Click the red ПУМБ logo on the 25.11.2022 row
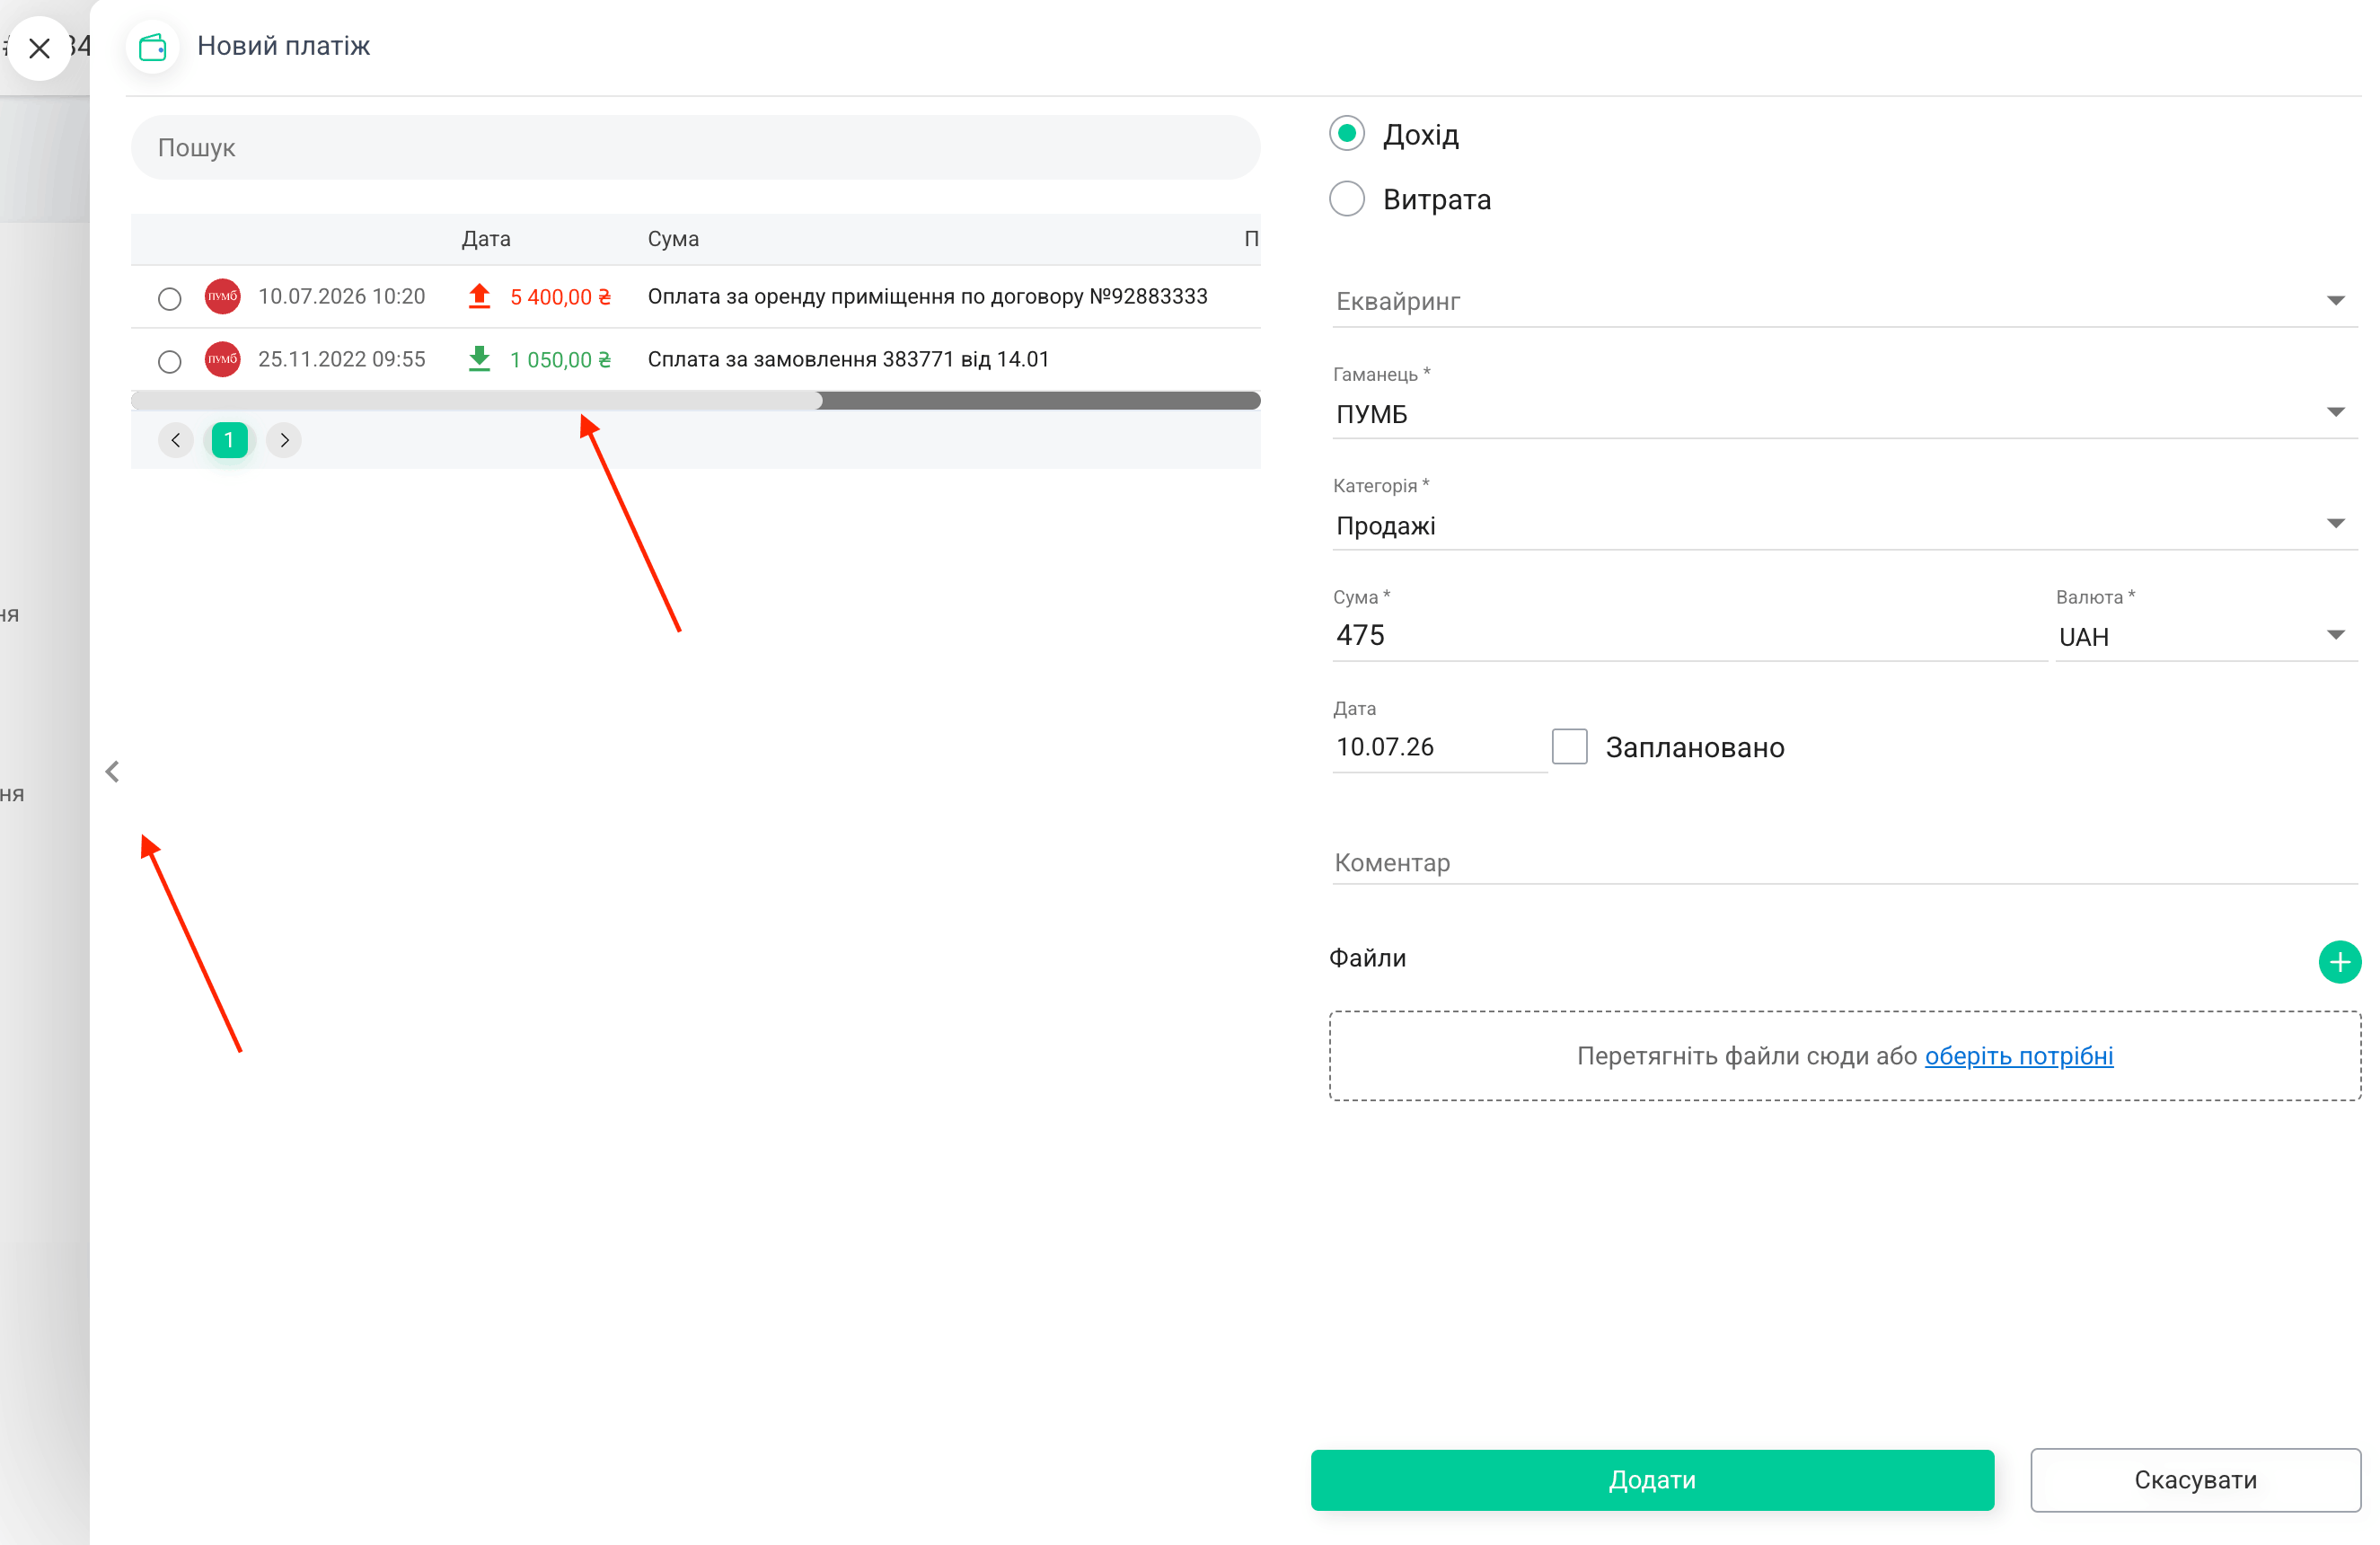Viewport: 2380px width, 1545px height. click(x=222, y=359)
